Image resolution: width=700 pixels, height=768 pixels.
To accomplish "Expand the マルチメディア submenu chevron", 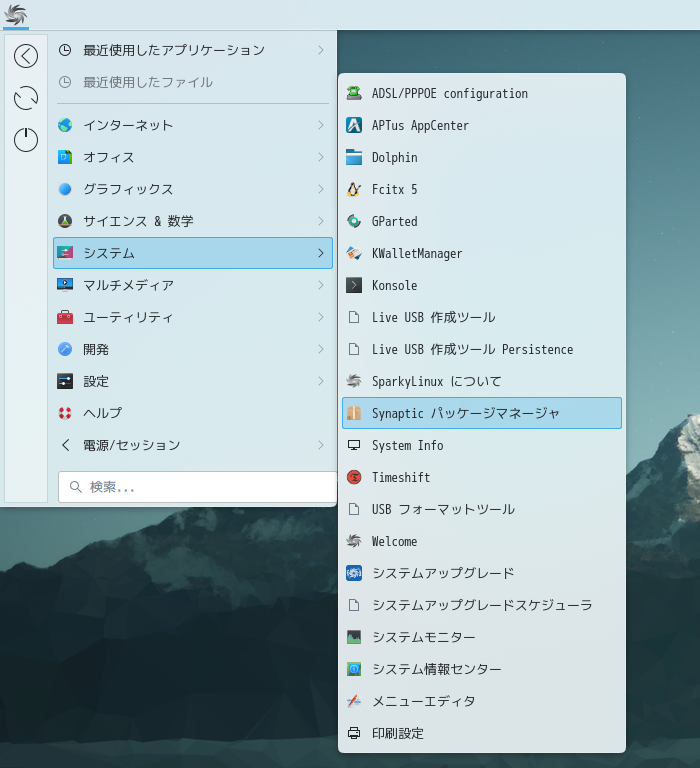I will [321, 285].
